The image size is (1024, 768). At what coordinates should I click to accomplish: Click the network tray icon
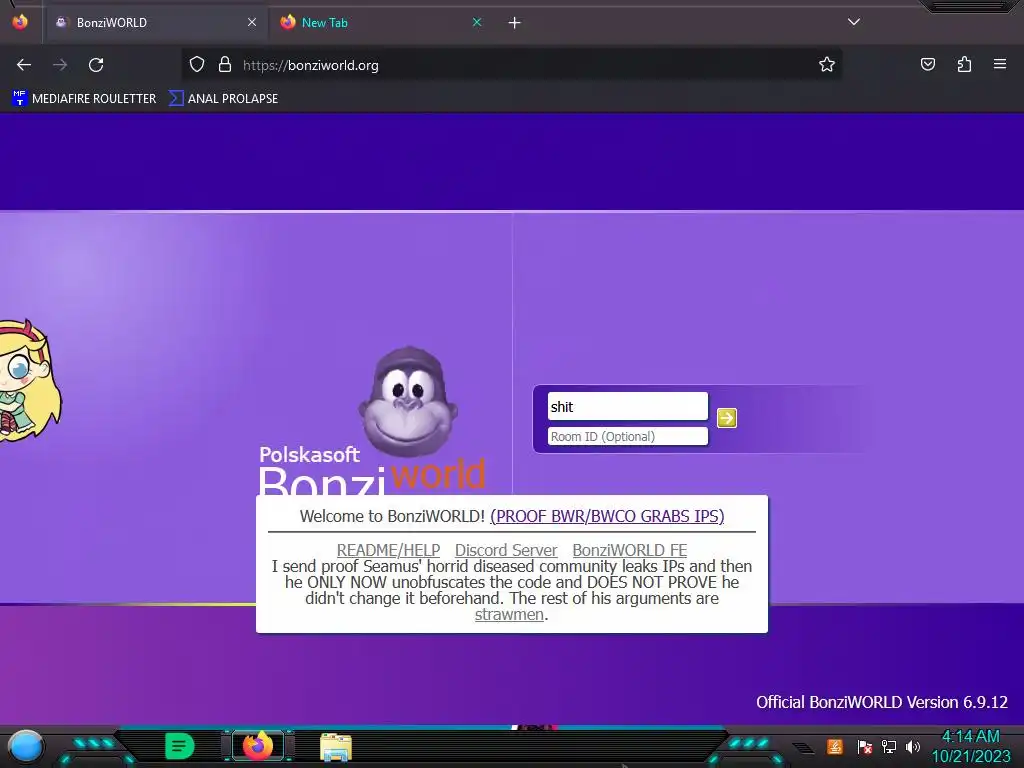coord(889,746)
